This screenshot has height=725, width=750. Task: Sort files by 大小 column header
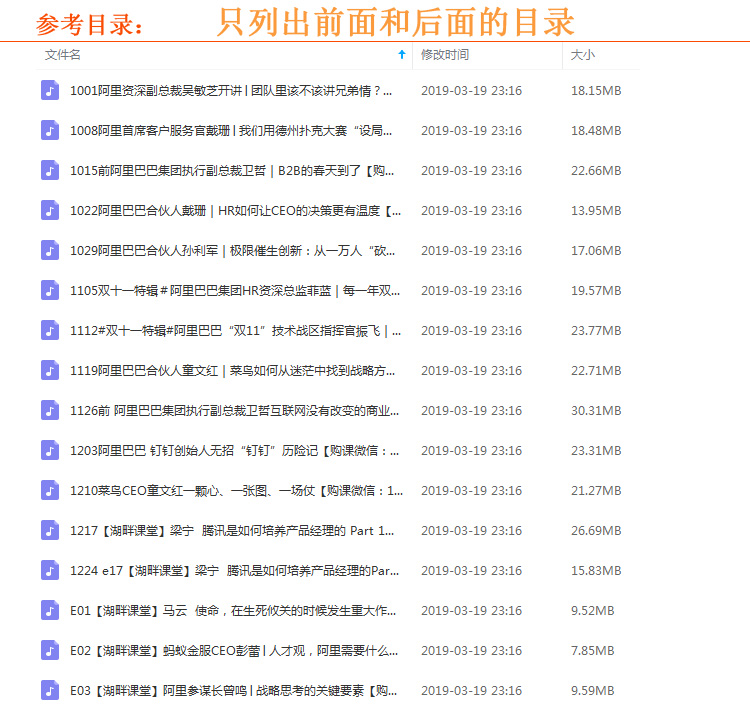(582, 55)
